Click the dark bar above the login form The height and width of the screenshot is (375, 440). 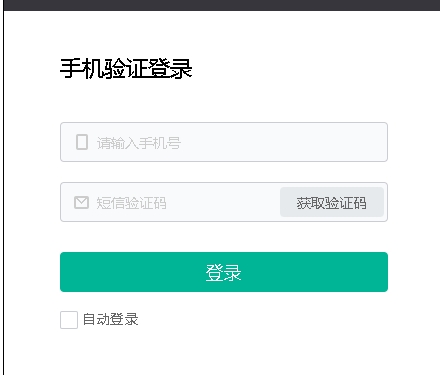point(222,5)
